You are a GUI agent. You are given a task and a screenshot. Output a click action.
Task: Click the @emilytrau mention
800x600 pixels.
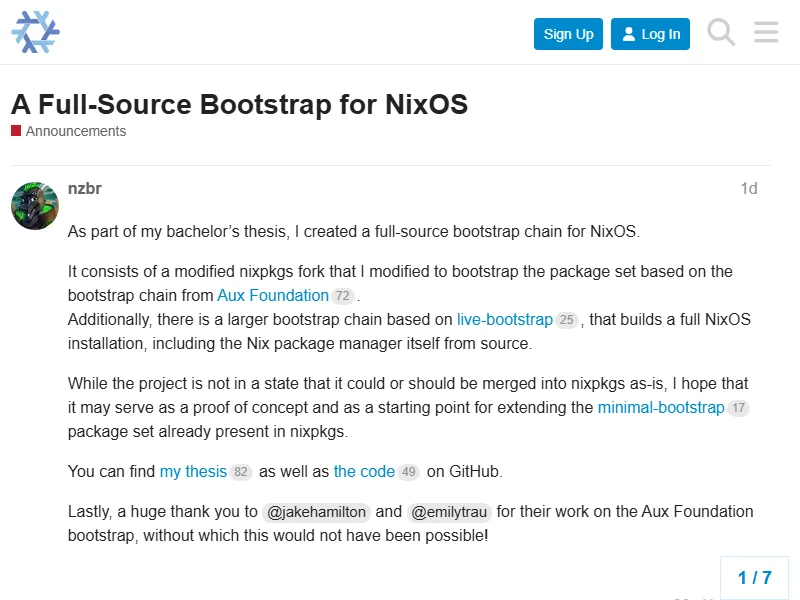(x=449, y=512)
